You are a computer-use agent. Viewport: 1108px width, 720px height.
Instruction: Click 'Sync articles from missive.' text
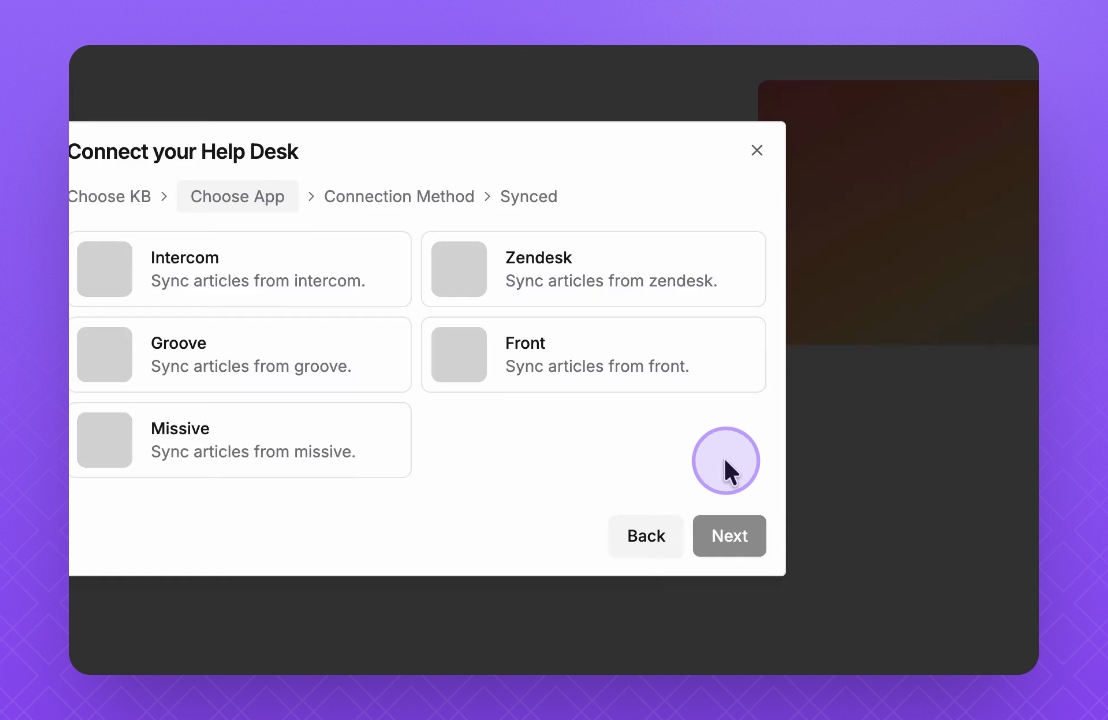pyautogui.click(x=253, y=452)
